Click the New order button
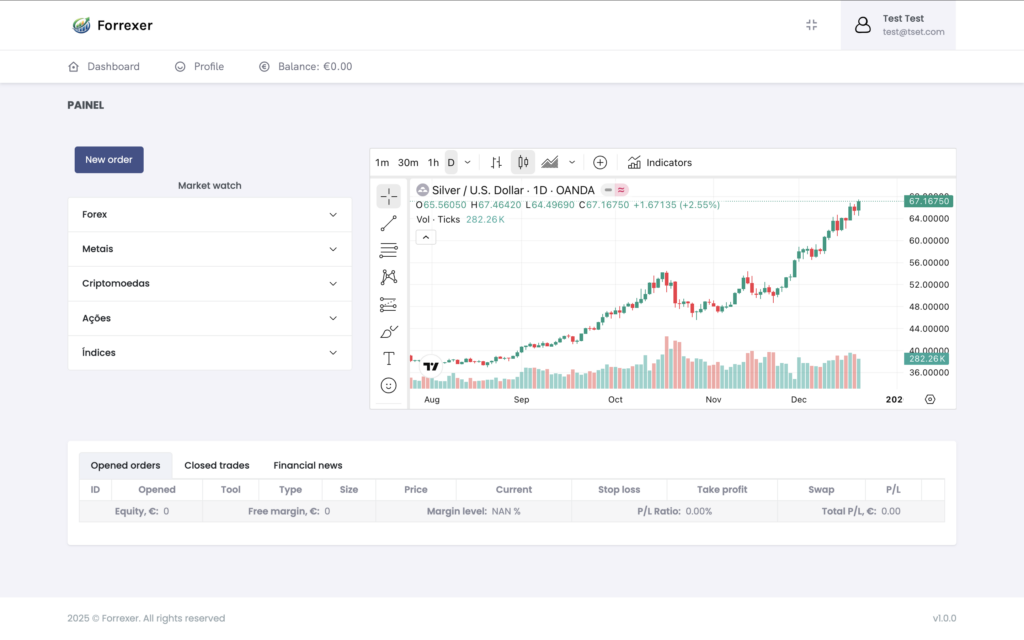This screenshot has width=1024, height=640. [x=109, y=160]
